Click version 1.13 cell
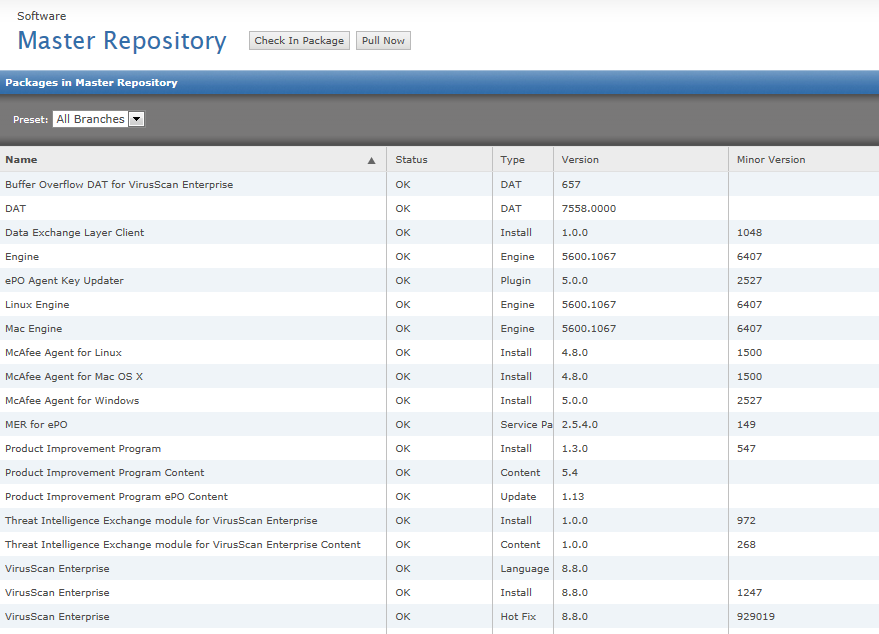Viewport: 879px width, 634px height. [573, 497]
